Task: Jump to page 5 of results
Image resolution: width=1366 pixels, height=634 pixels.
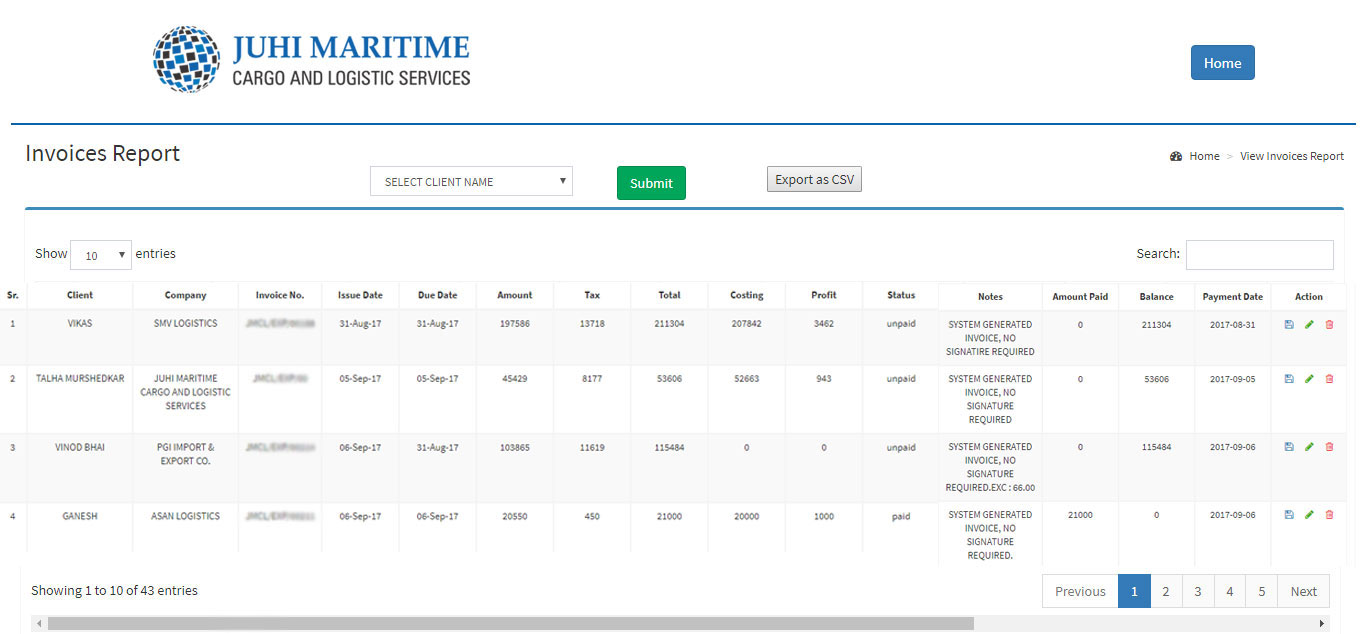Action: (x=1261, y=591)
